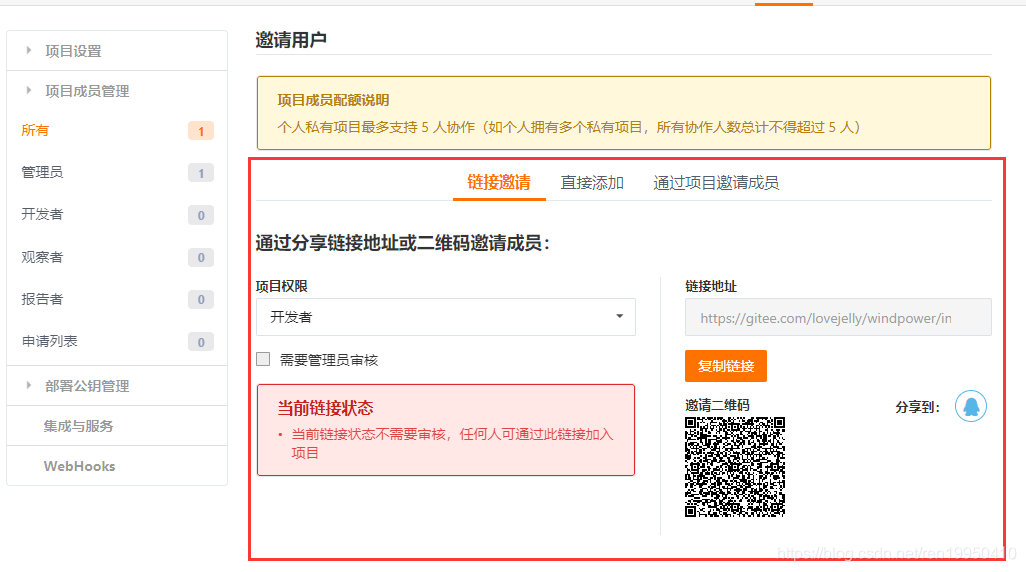Click the count badge next to 申请列表
Image resolution: width=1026 pixels, height=572 pixels.
tap(201, 342)
